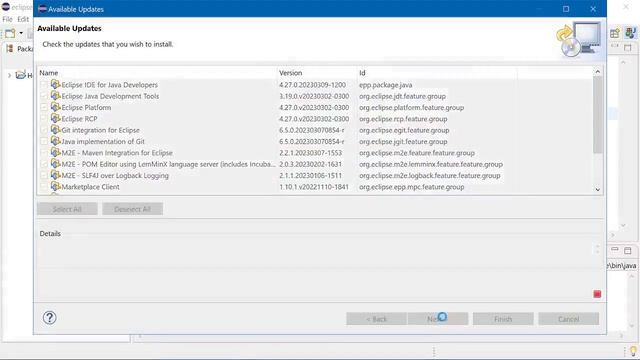Image resolution: width=640 pixels, height=360 pixels.
Task: Click the Finish button
Action: click(503, 319)
